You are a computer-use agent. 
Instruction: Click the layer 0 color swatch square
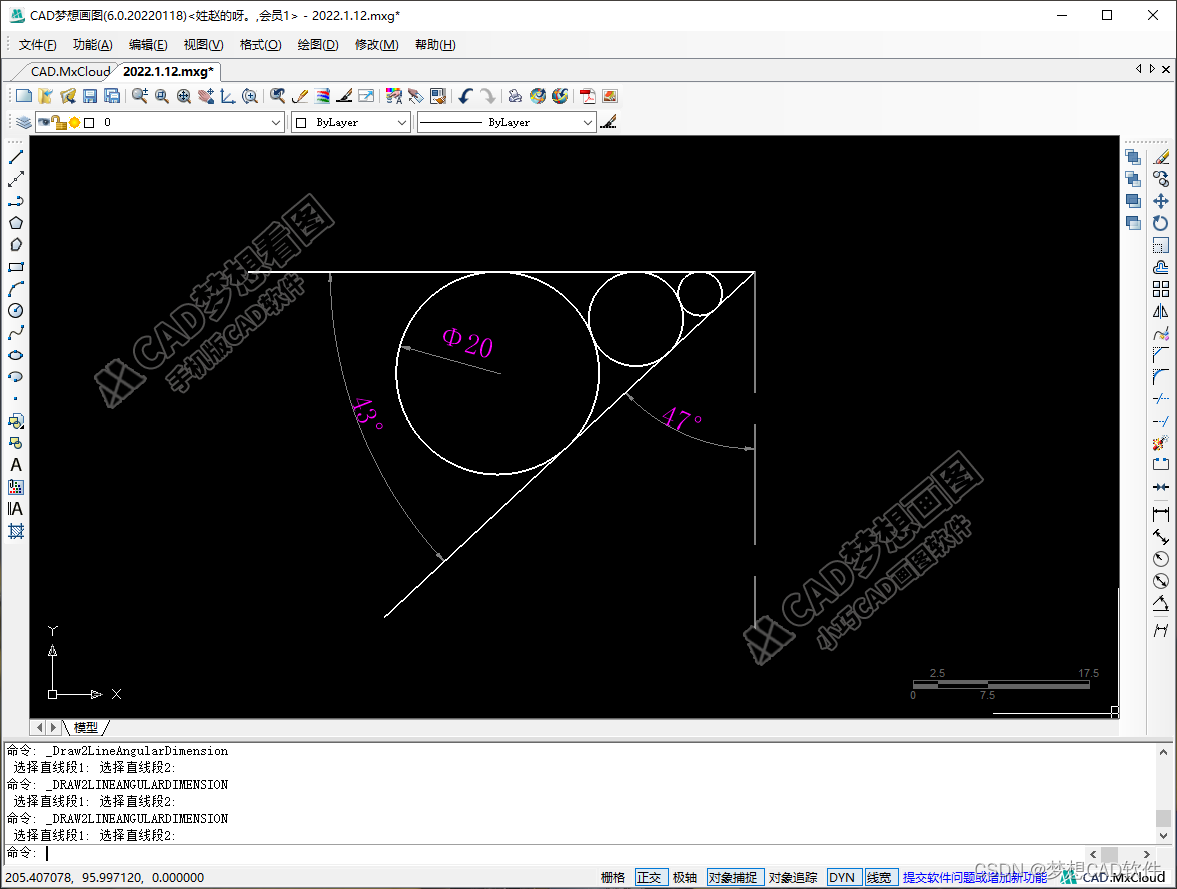(x=89, y=122)
